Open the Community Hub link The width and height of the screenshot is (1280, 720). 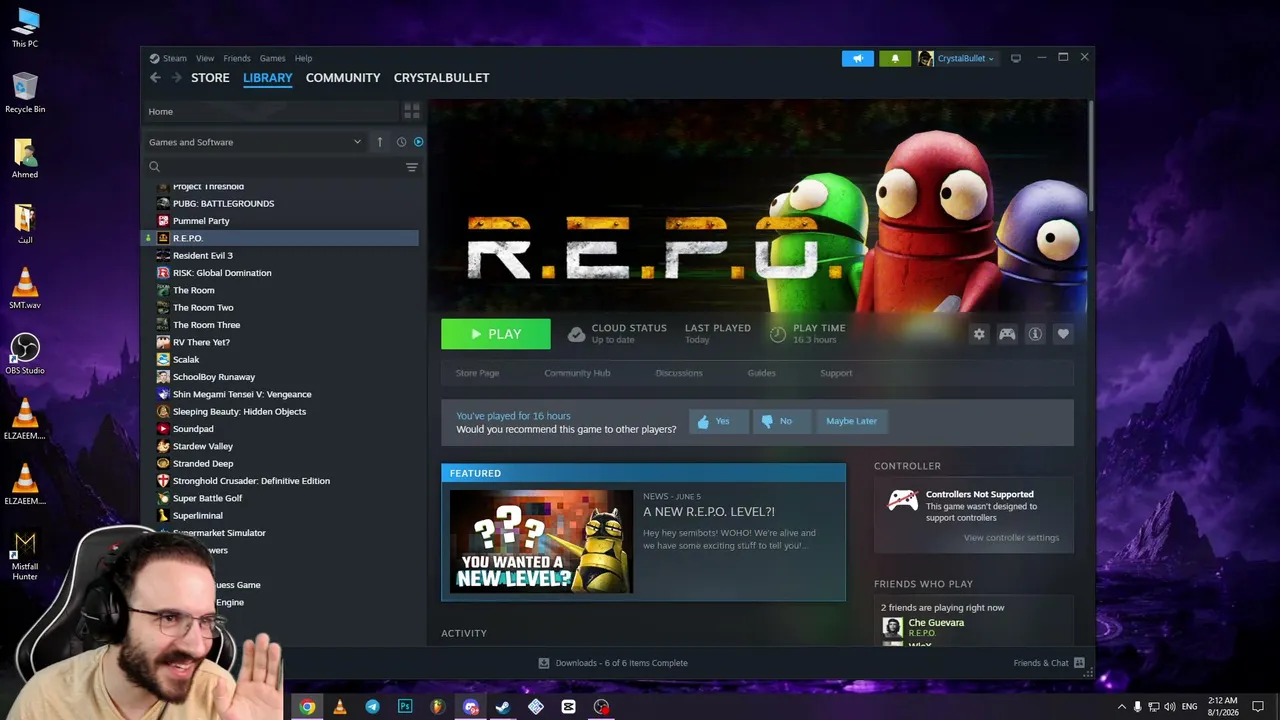tap(577, 373)
